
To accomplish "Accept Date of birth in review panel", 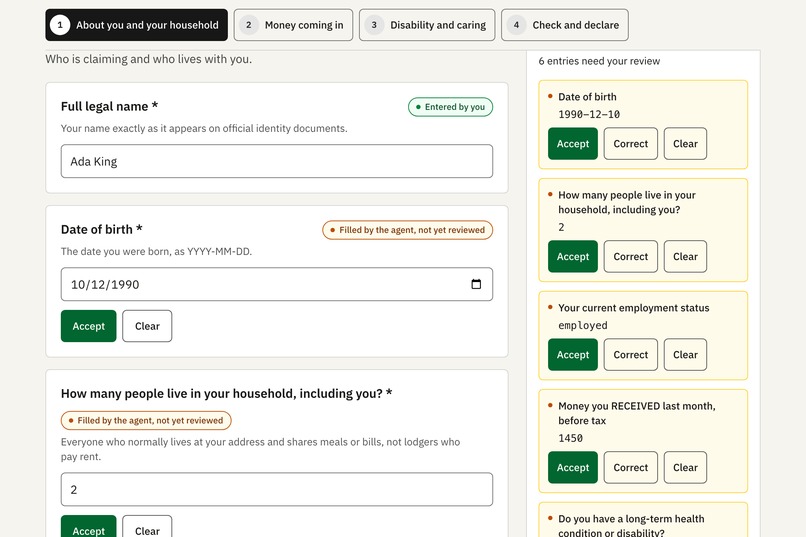I will click(573, 143).
